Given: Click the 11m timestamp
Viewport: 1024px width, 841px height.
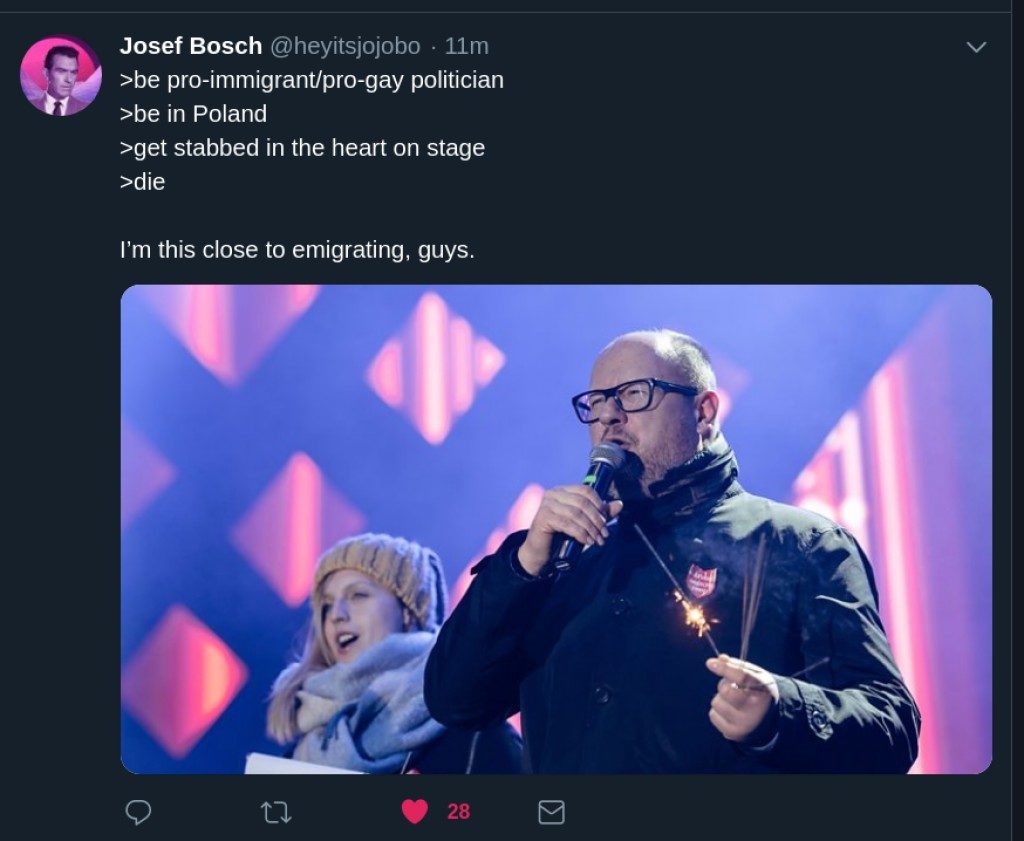Looking at the screenshot, I should (x=466, y=46).
